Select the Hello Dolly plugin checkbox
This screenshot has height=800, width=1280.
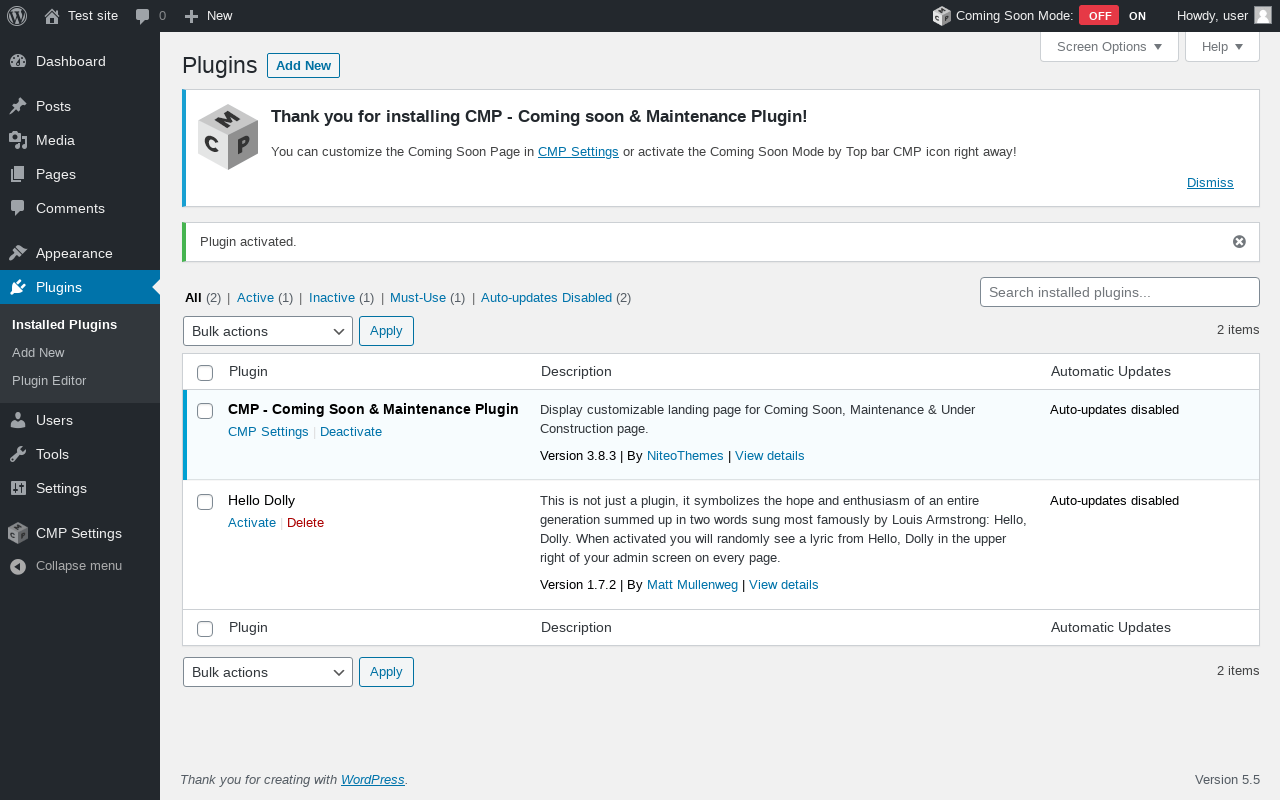click(x=205, y=502)
